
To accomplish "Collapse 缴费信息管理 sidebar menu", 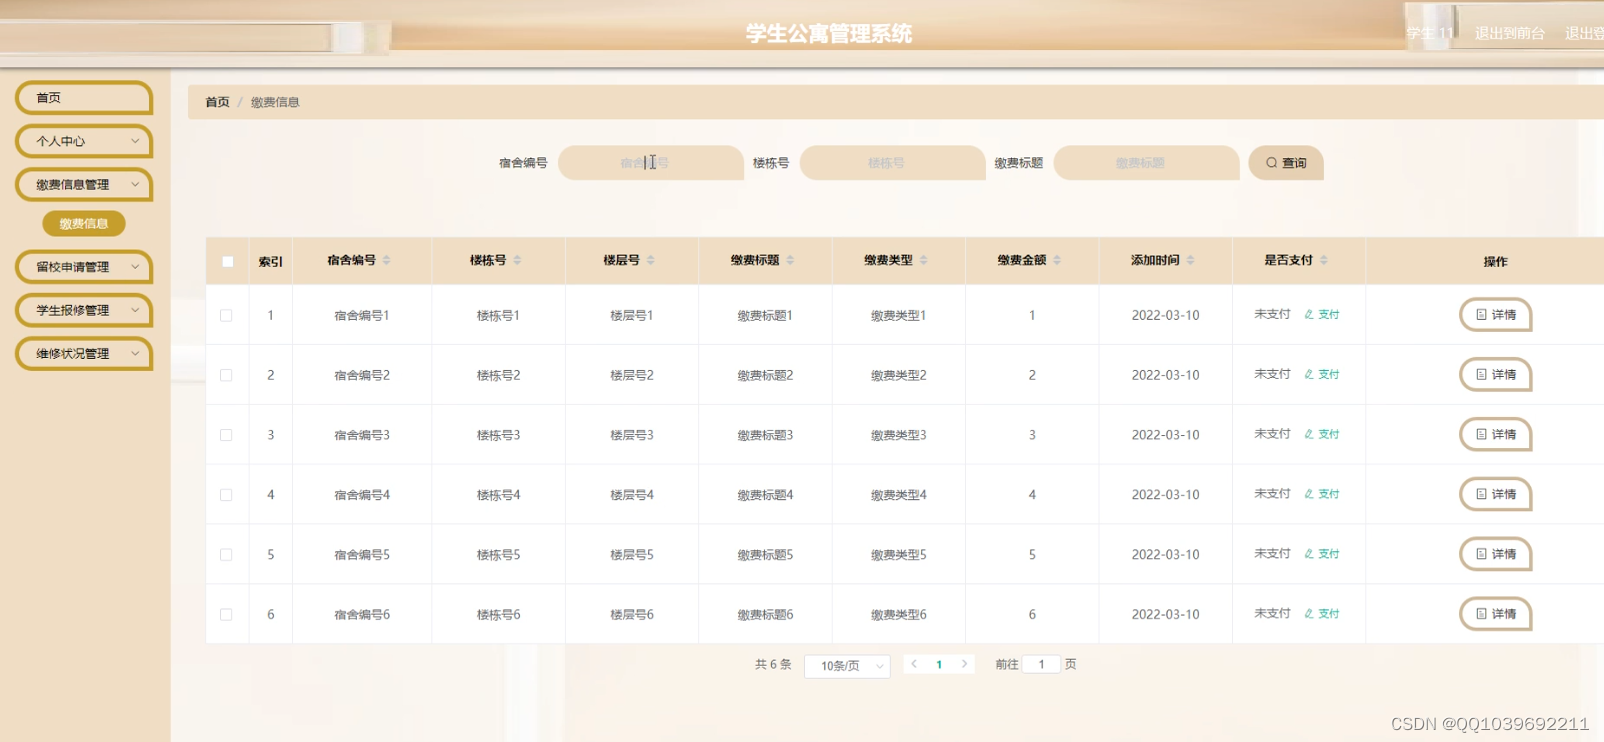I will [x=84, y=185].
